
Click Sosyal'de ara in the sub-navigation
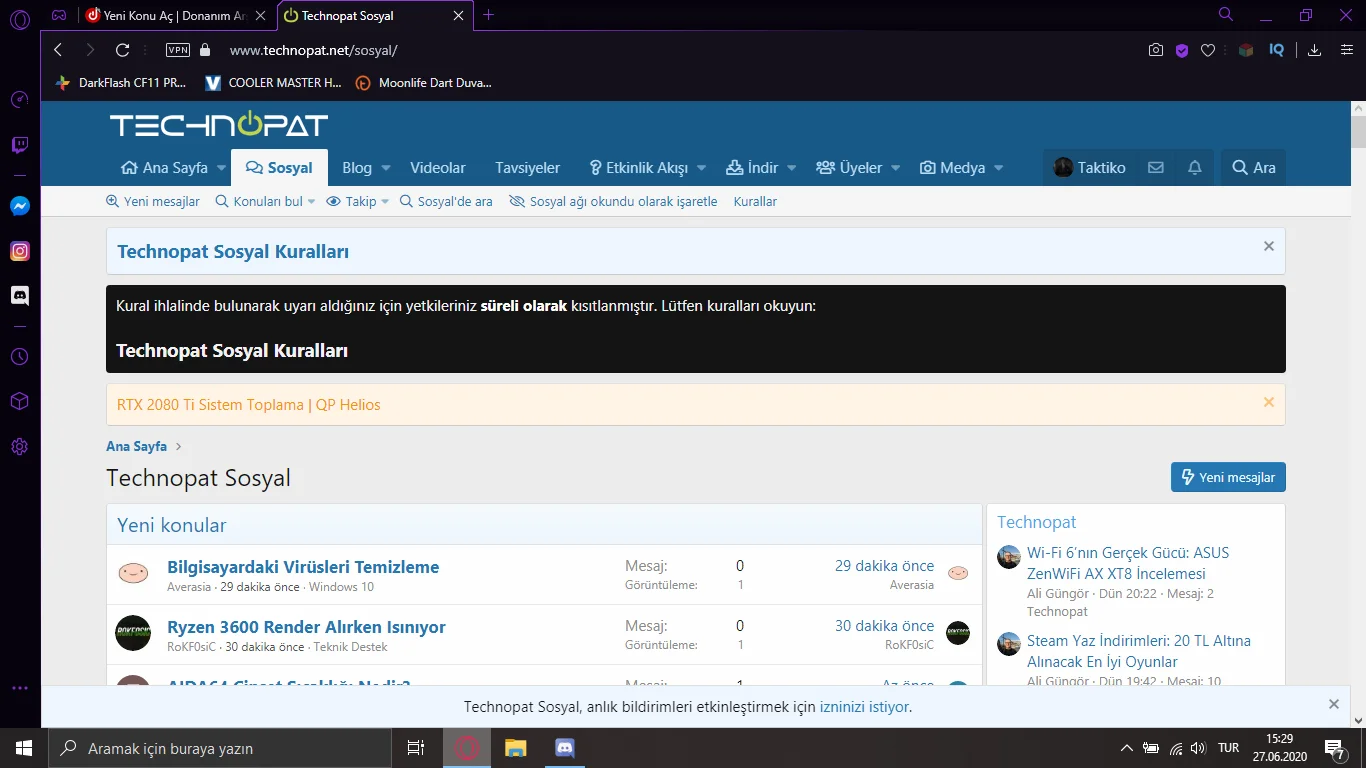[446, 201]
